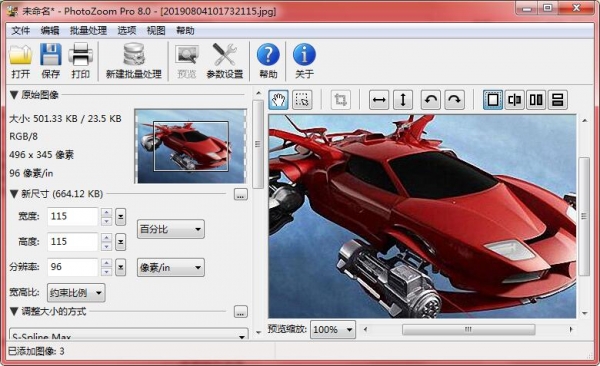The width and height of the screenshot is (600, 366).
Task: Open the 帮助 question mark icon
Action: pyautogui.click(x=268, y=54)
